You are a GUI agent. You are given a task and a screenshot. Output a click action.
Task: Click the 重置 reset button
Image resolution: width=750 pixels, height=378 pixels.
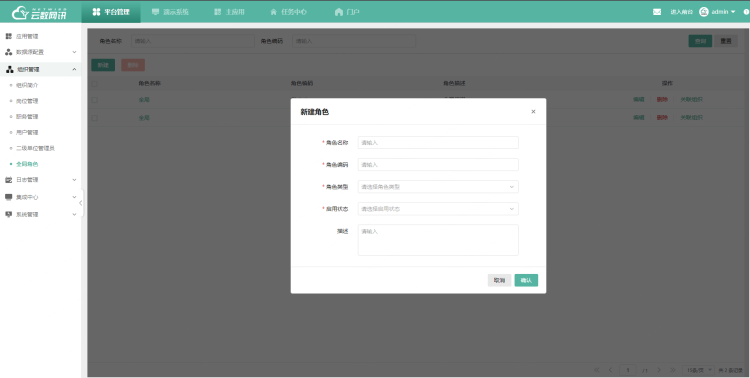coord(726,41)
